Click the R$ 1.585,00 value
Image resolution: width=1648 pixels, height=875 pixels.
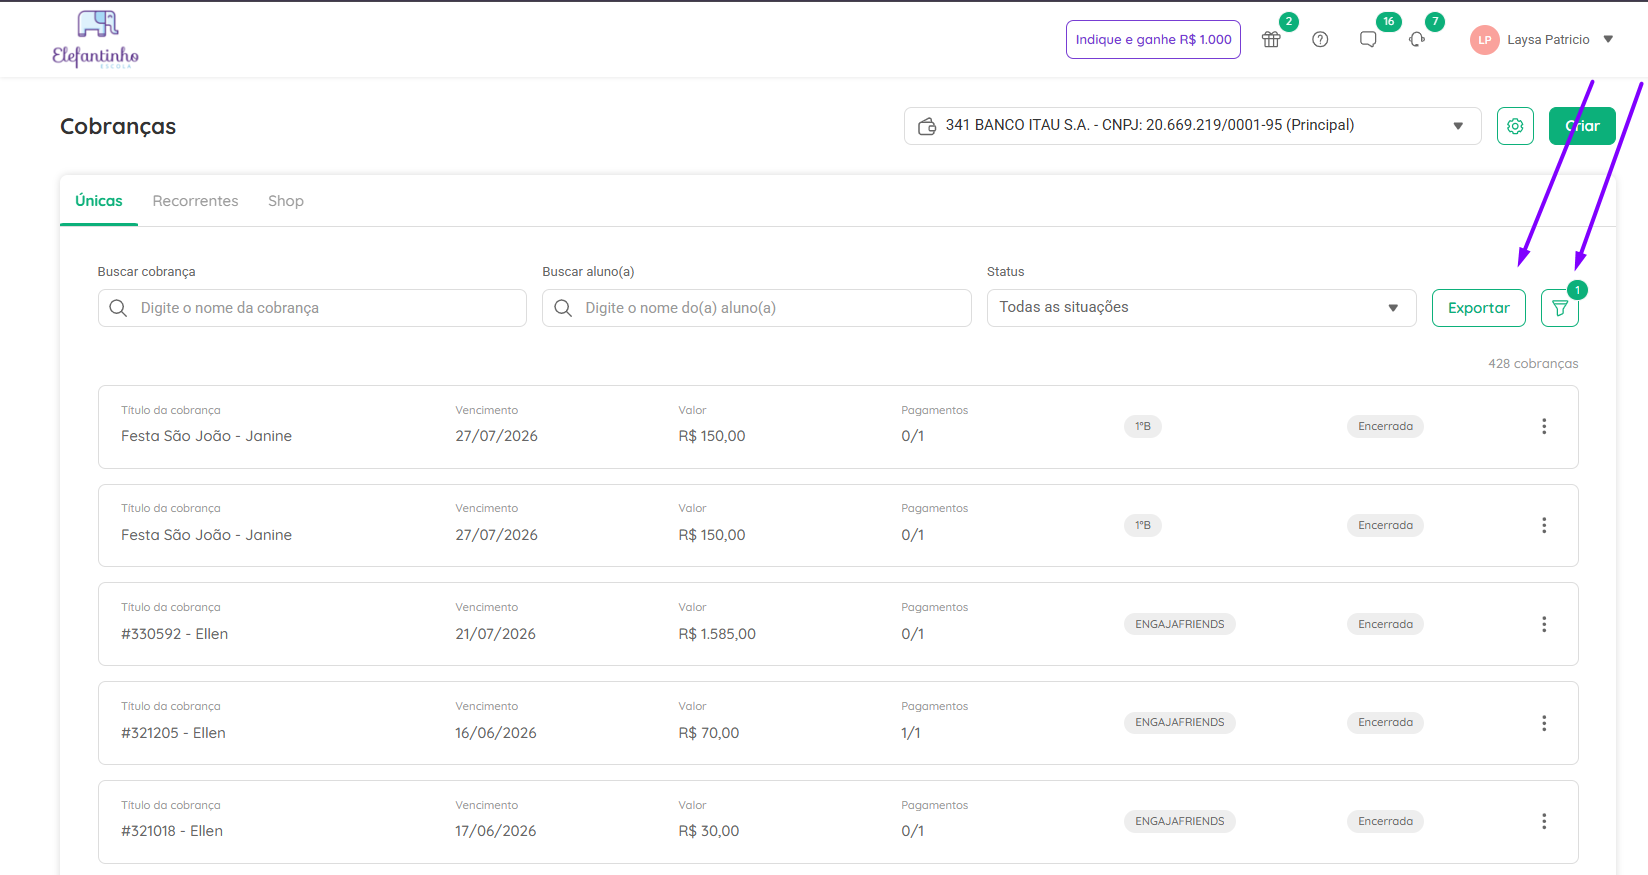tap(717, 634)
